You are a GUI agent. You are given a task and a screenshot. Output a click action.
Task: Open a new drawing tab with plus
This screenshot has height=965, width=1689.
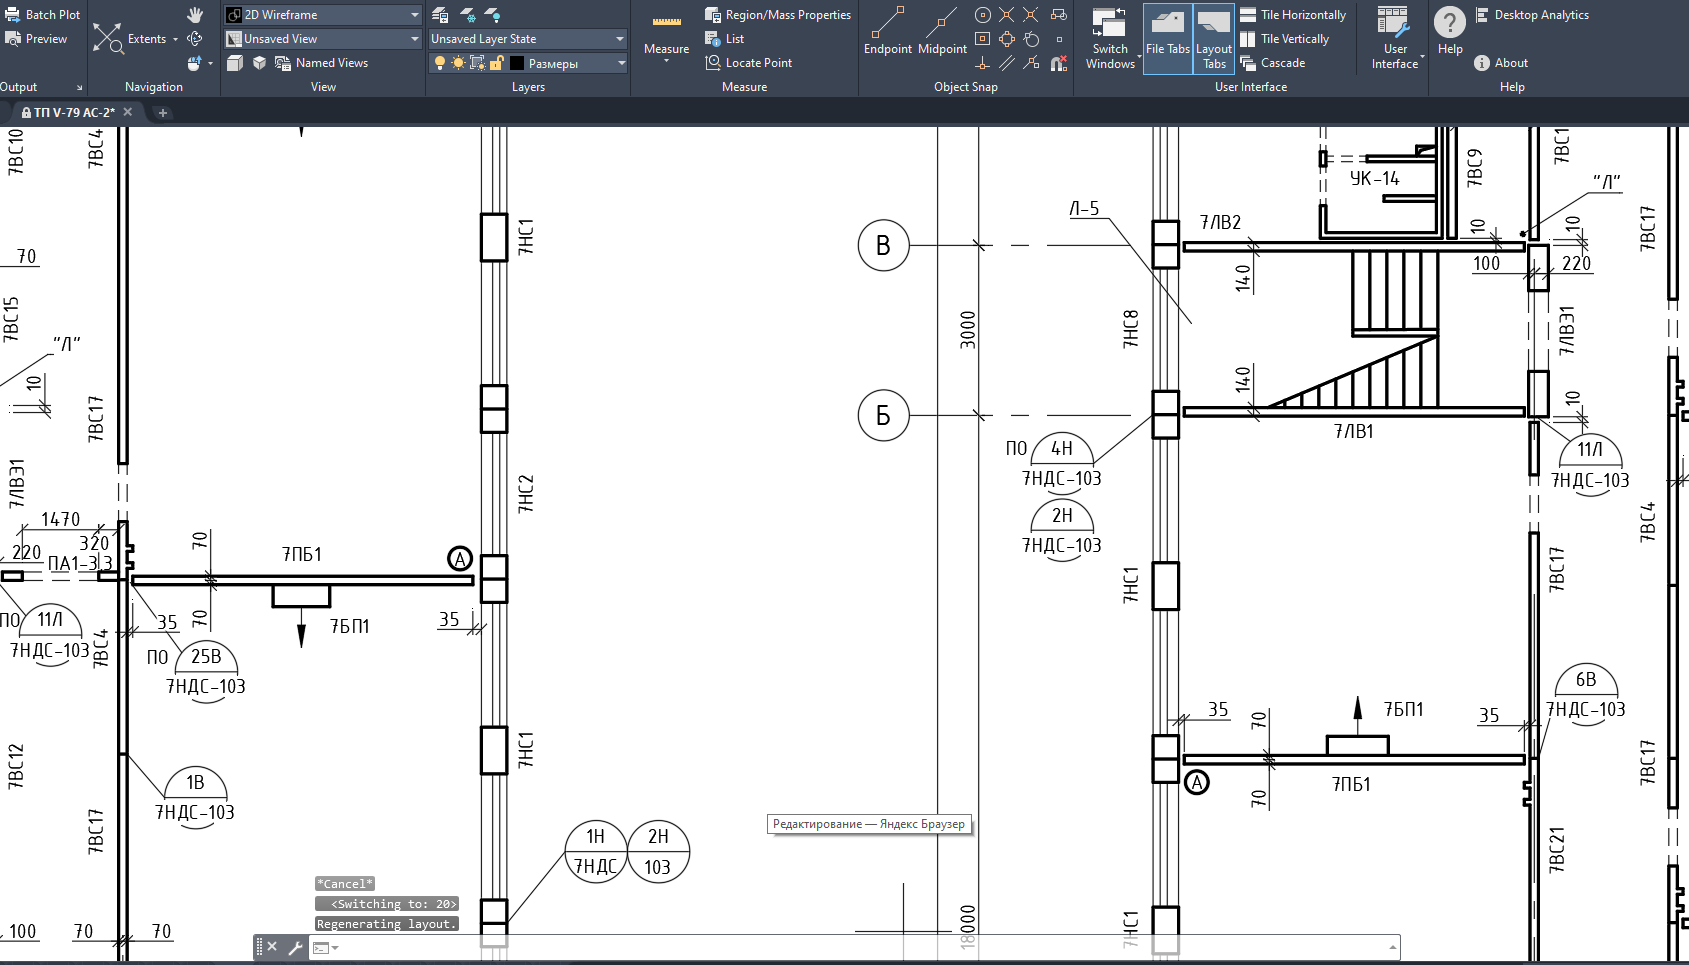pyautogui.click(x=163, y=113)
